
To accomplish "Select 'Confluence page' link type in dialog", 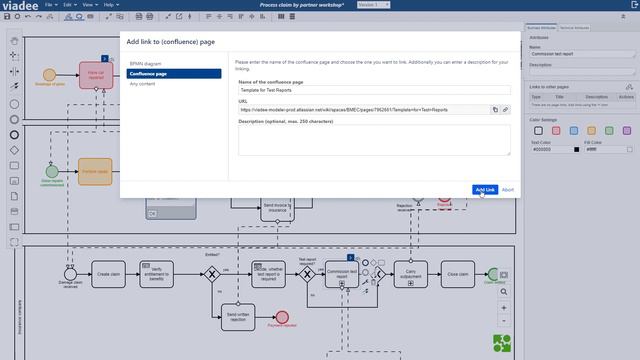I will pos(174,73).
